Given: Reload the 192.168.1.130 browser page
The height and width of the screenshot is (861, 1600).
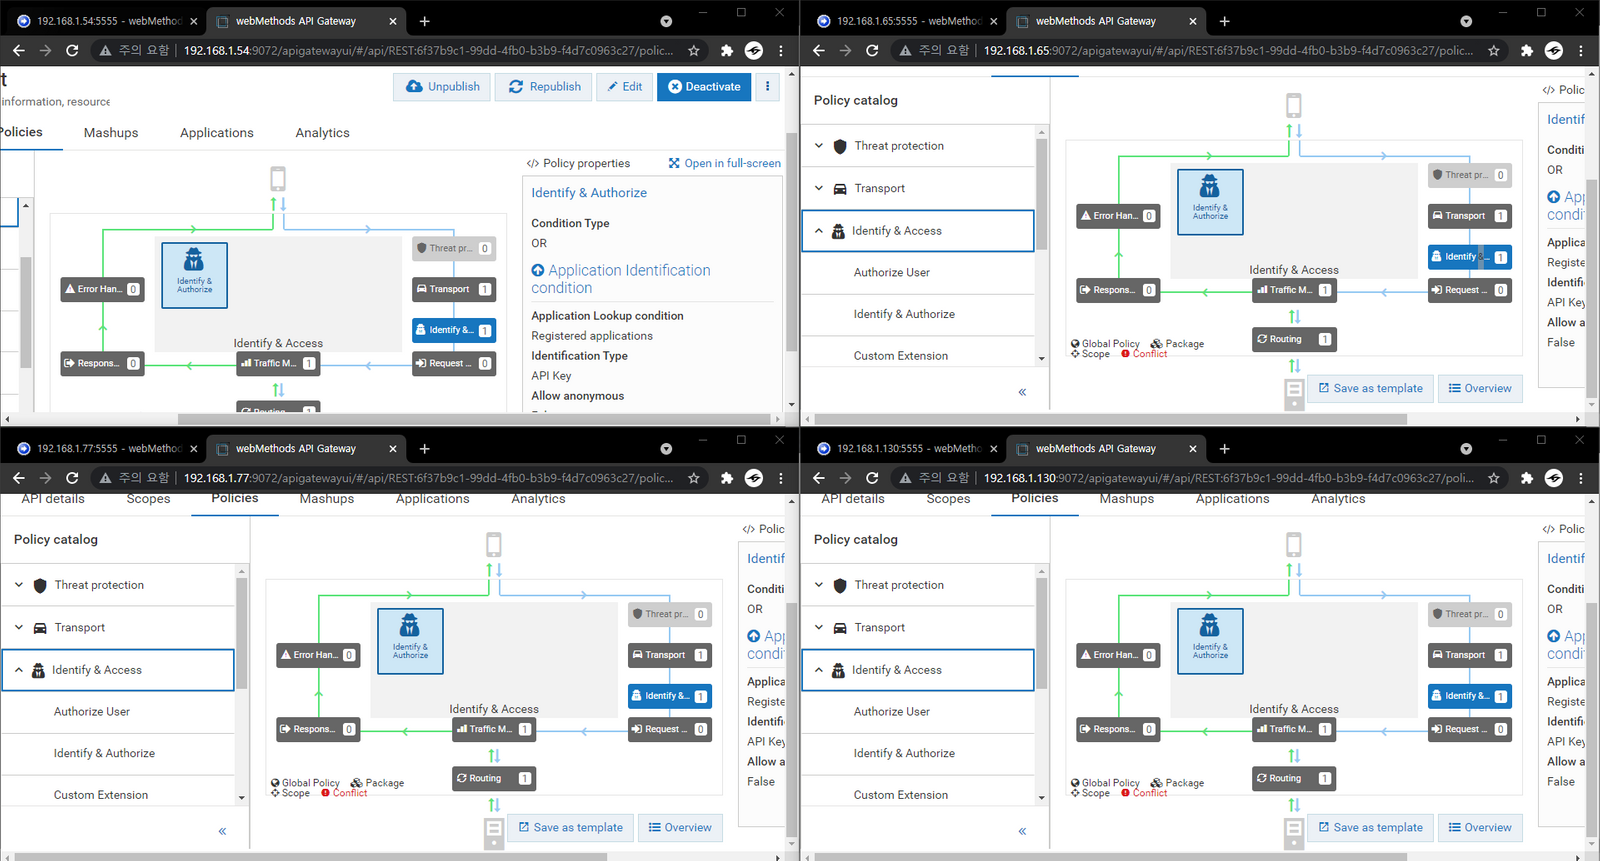Looking at the screenshot, I should pyautogui.click(x=872, y=478).
